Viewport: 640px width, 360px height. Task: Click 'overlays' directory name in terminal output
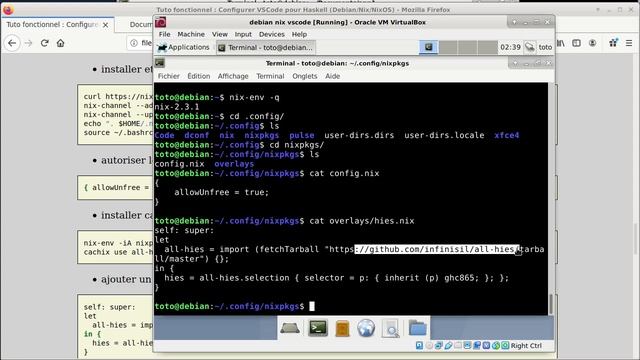pos(234,164)
